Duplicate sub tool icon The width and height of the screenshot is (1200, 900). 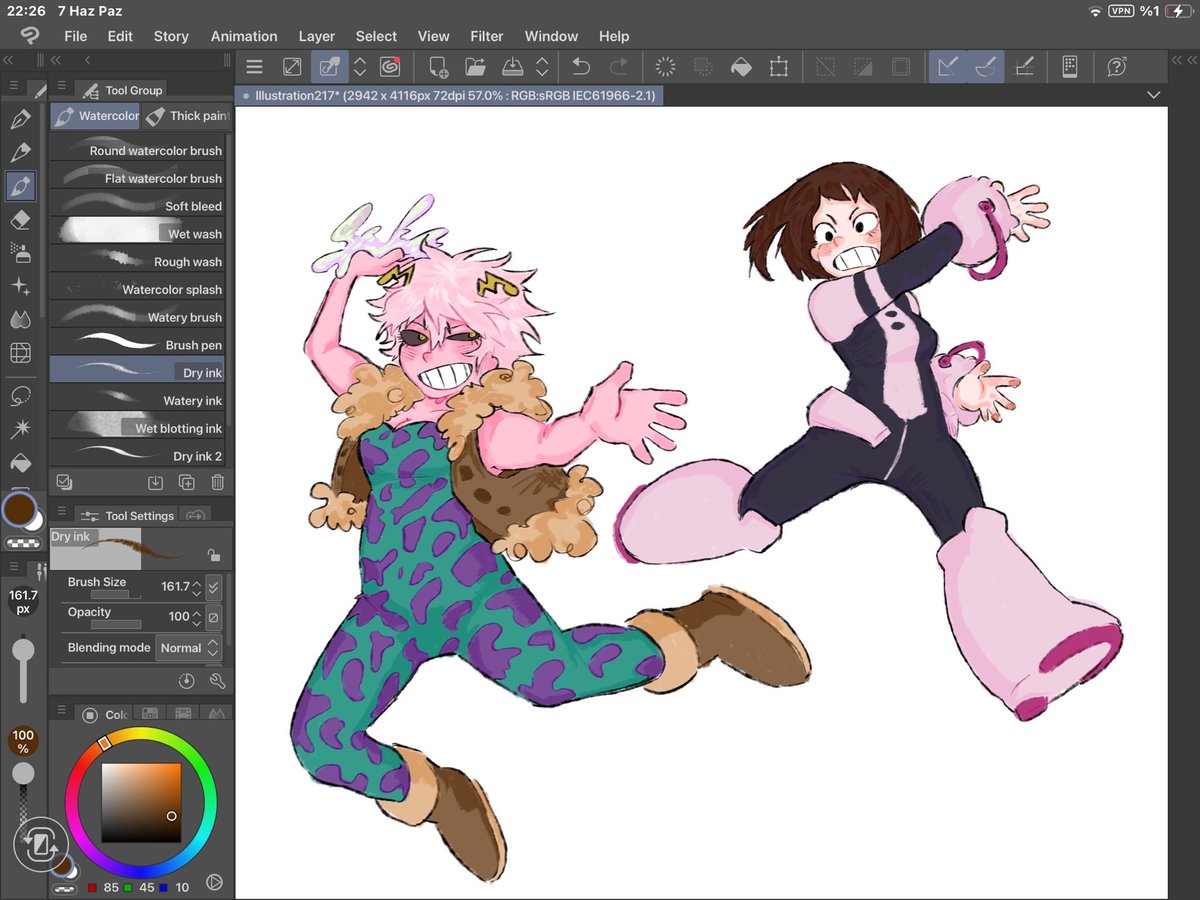click(x=186, y=482)
